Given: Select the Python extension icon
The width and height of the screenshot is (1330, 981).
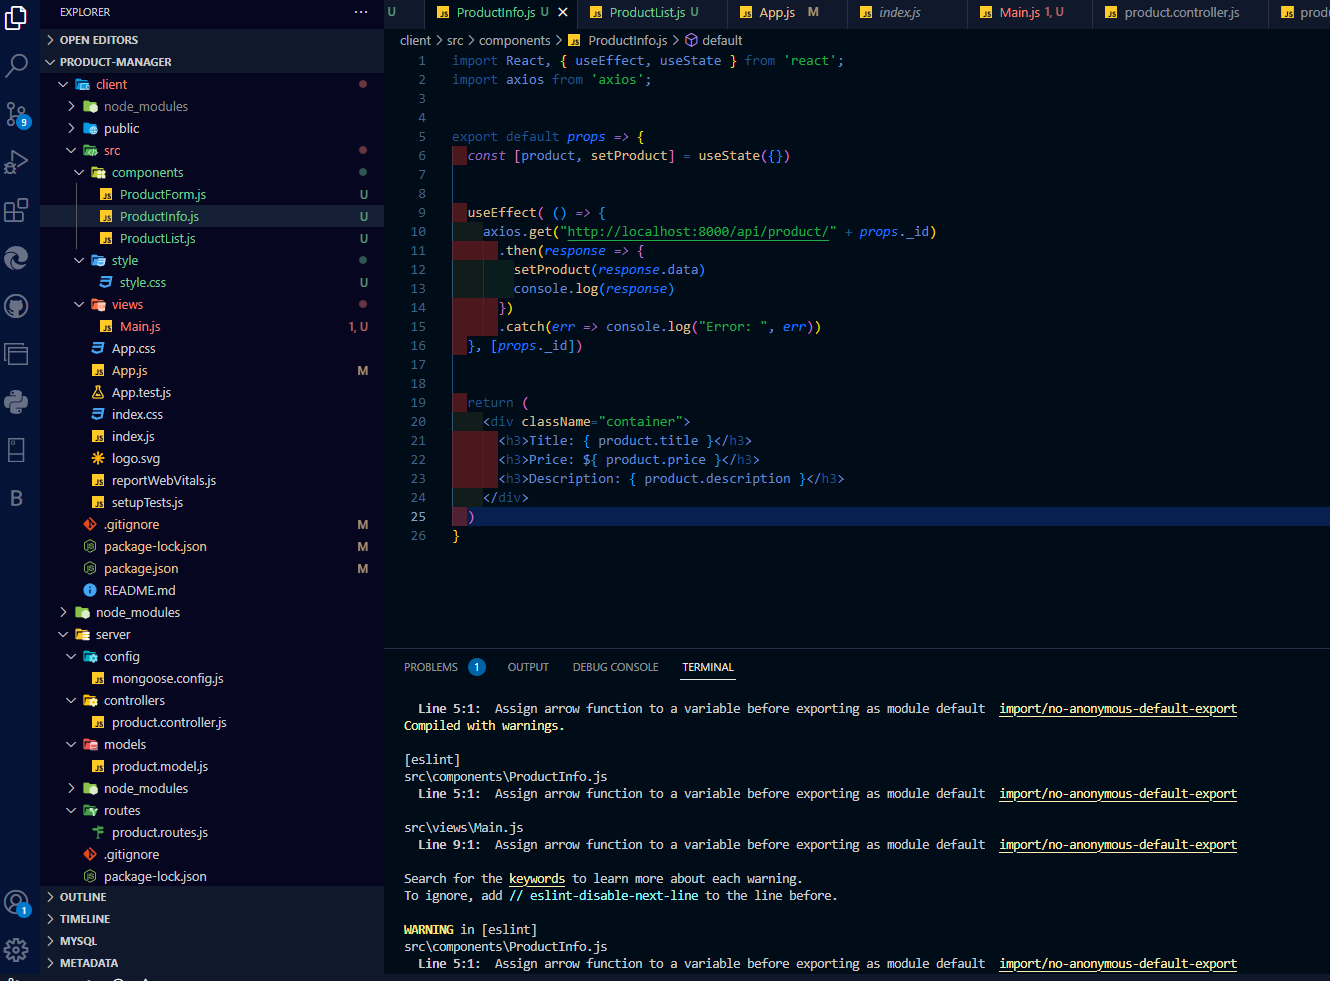Looking at the screenshot, I should (16, 402).
